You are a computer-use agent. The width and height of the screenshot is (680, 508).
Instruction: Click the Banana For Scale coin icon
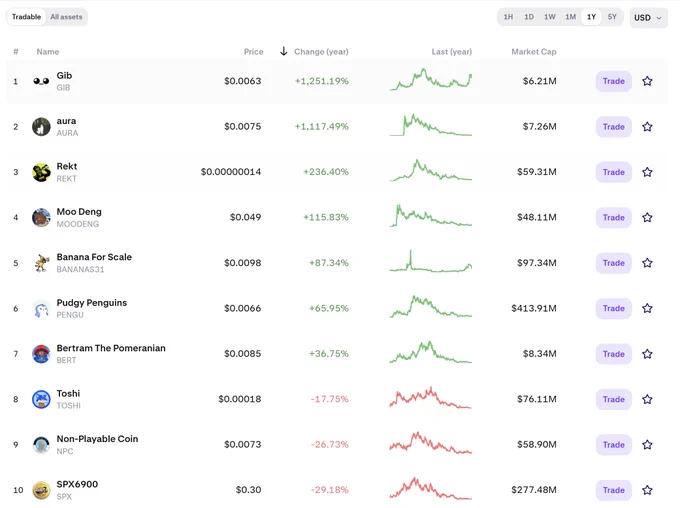[x=41, y=263]
